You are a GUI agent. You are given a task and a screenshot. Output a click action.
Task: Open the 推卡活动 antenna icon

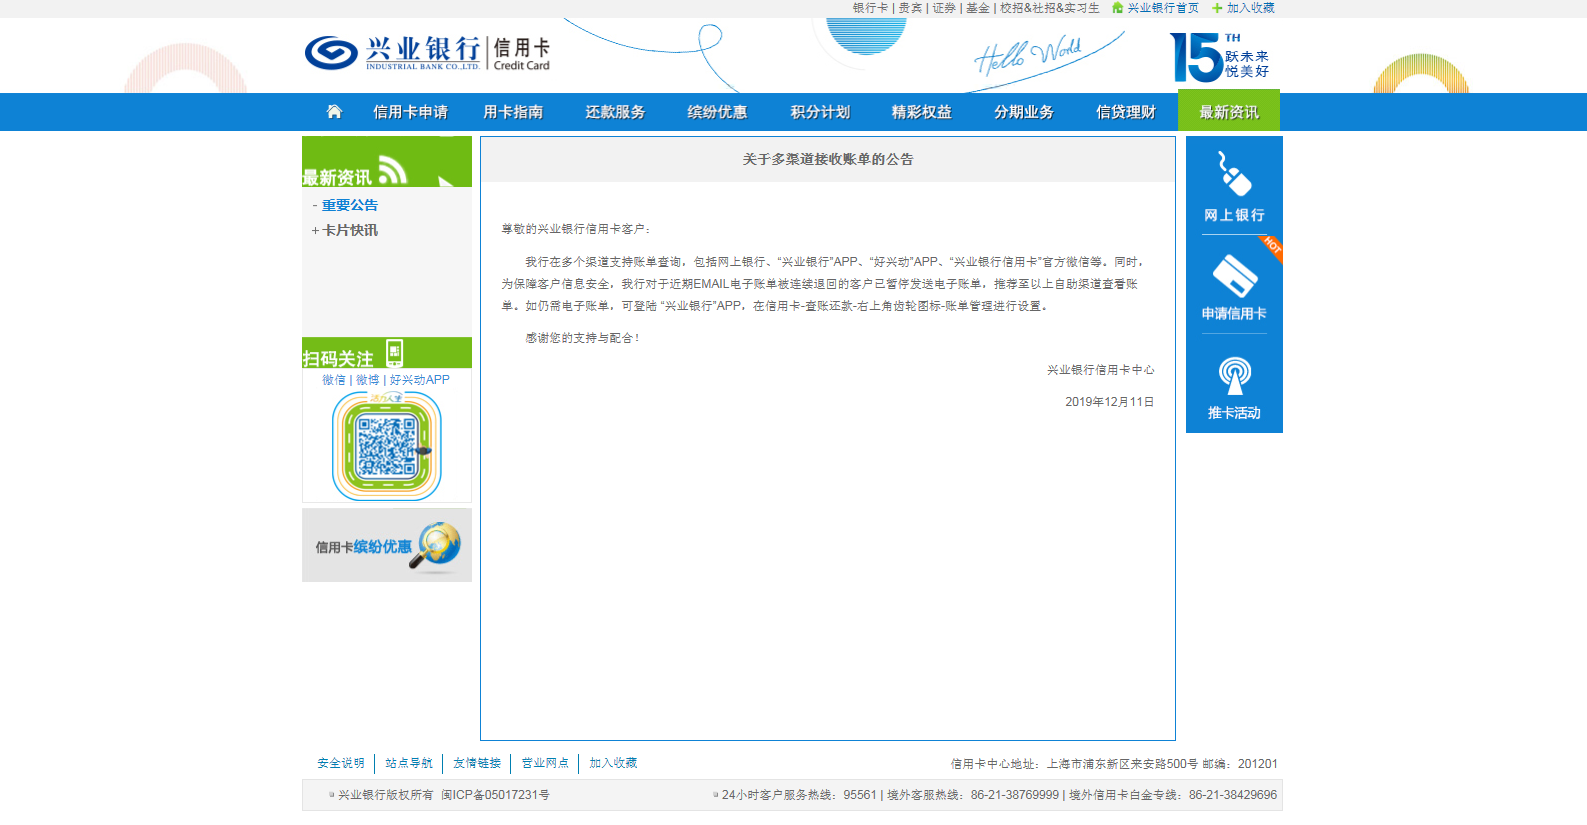(x=1234, y=376)
